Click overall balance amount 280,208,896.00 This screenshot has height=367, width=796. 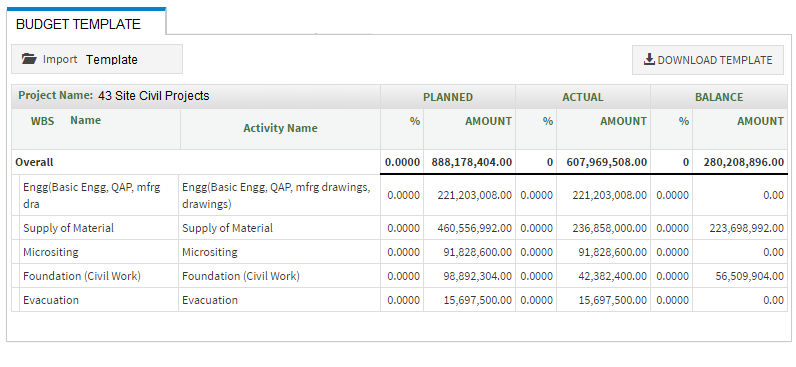744,162
